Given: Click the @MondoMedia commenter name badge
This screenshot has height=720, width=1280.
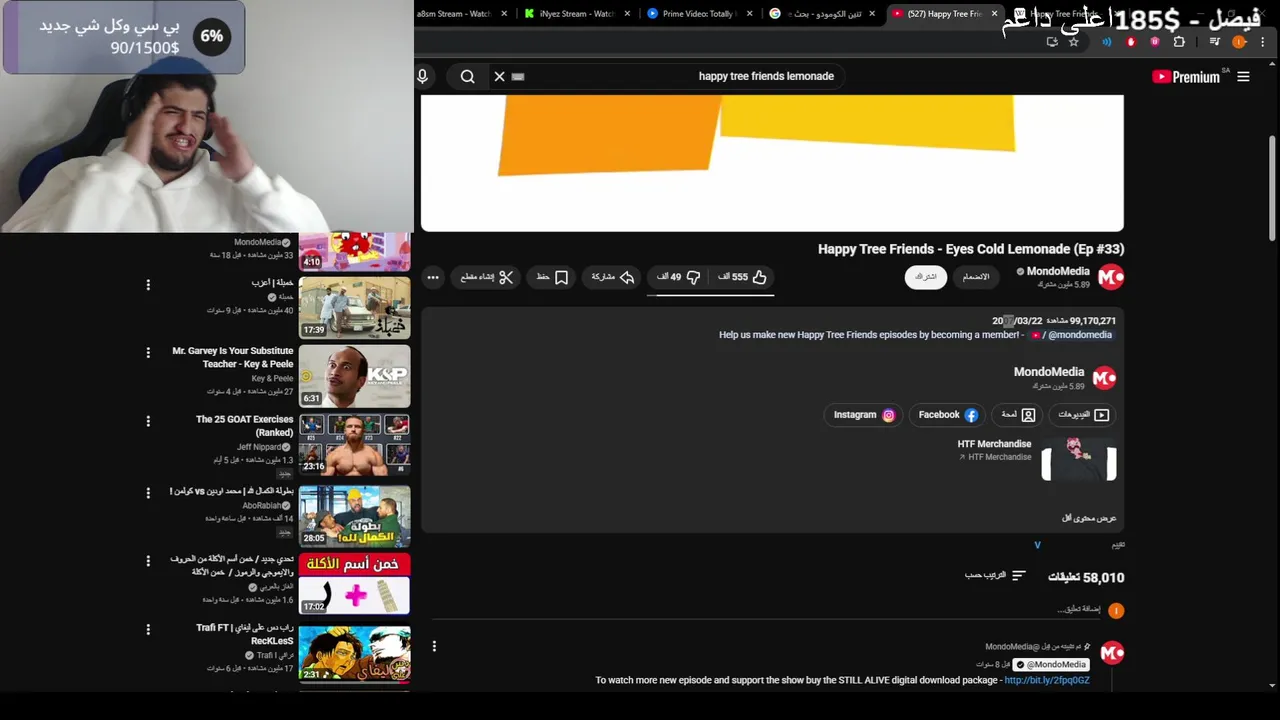Looking at the screenshot, I should coord(1051,665).
